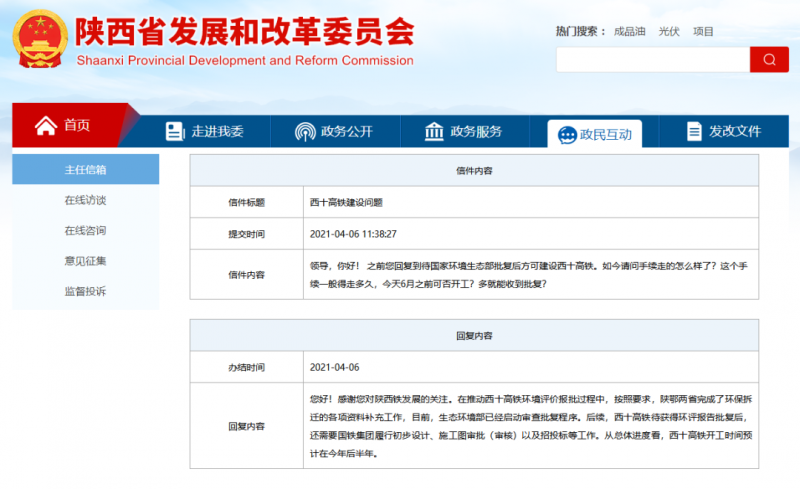Viewport: 800px width, 489px height.
Task: Click the 走进我委 profile card icon
Action: (175, 132)
